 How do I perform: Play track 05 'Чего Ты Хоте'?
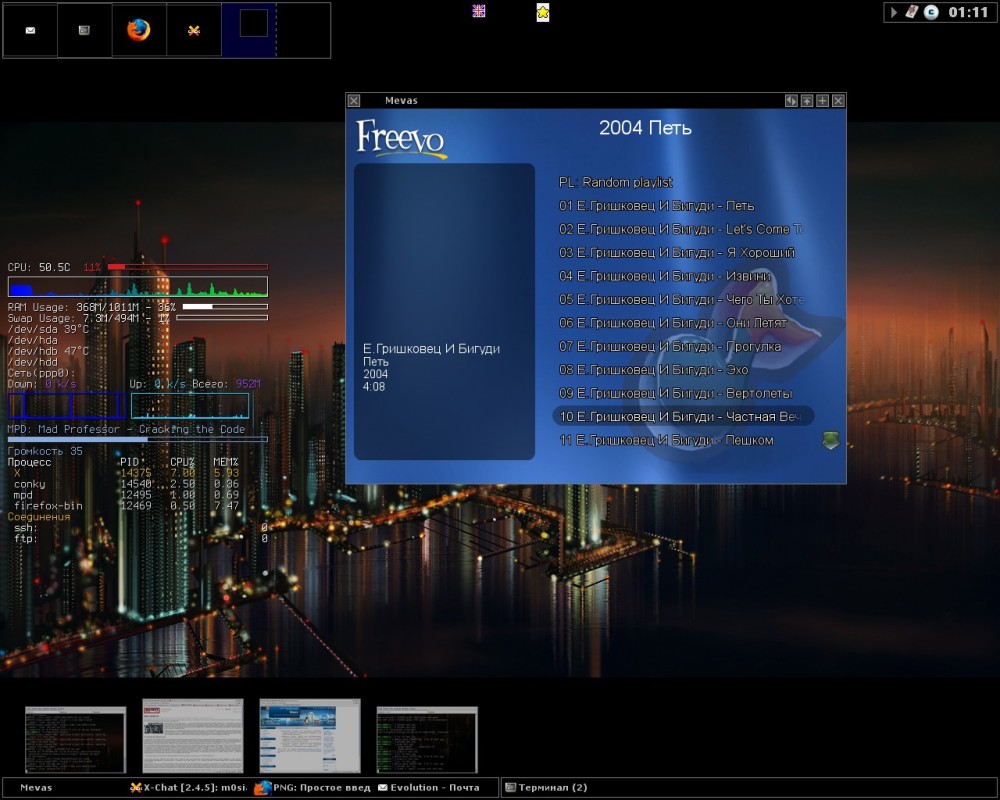(682, 299)
